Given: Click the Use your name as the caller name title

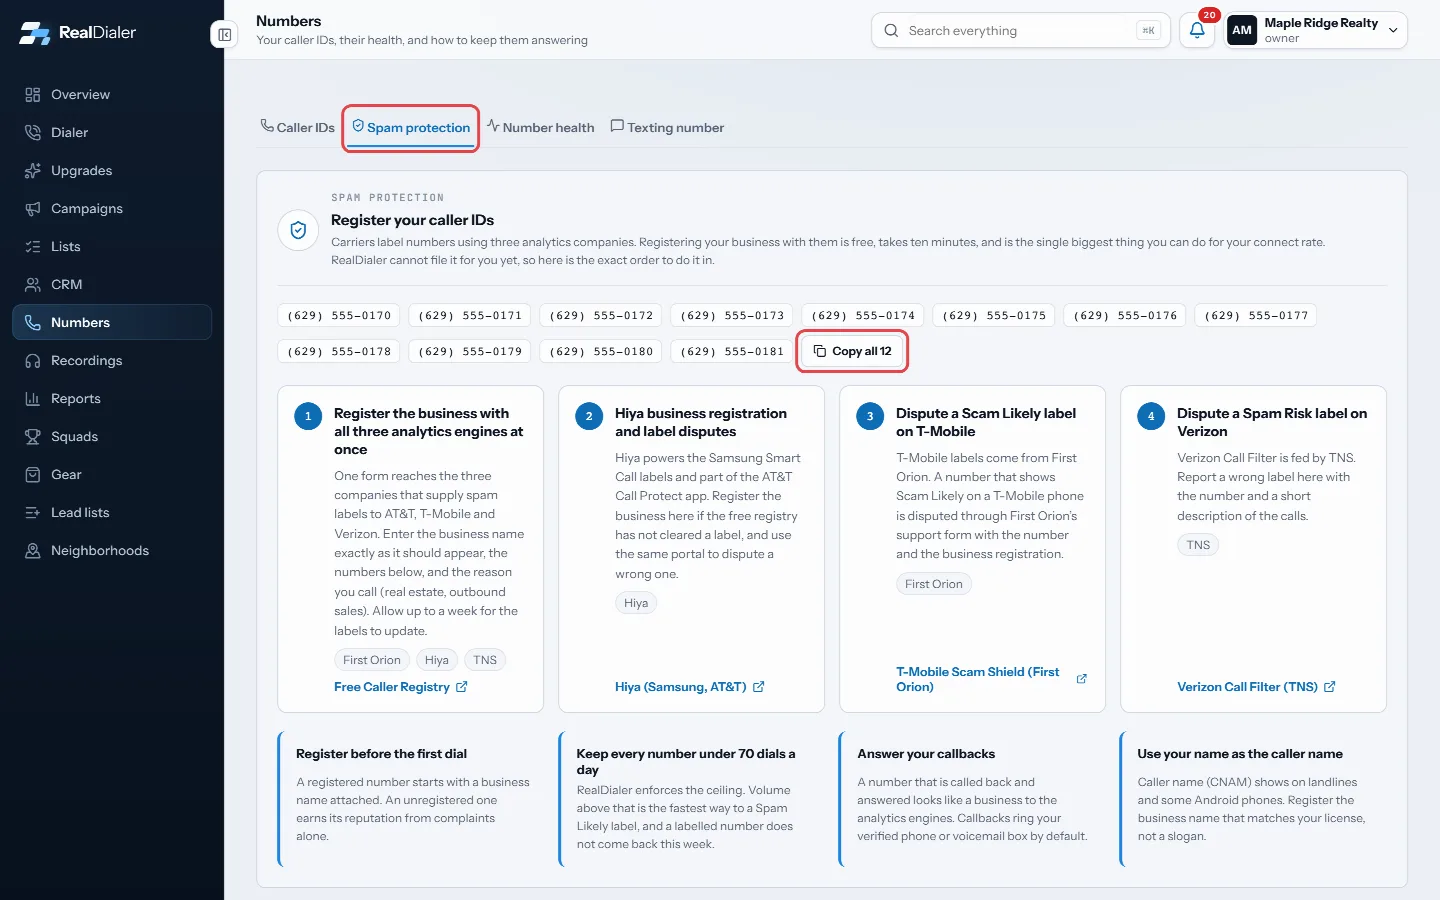Looking at the screenshot, I should tap(1240, 754).
